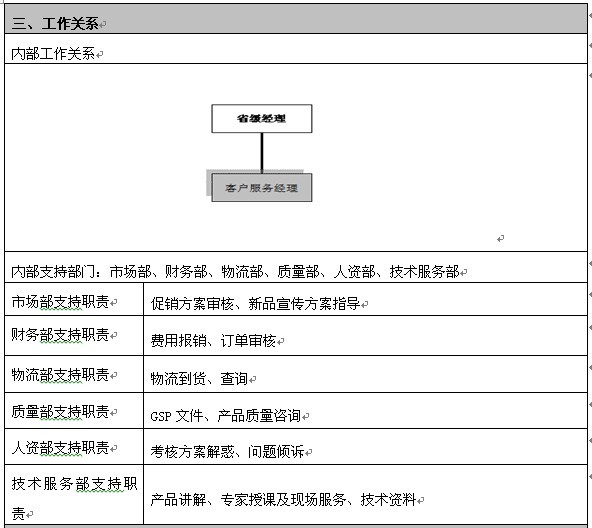592x528 pixels.
Task: Click the 质量部支持职责 table cell
Action: [74, 411]
